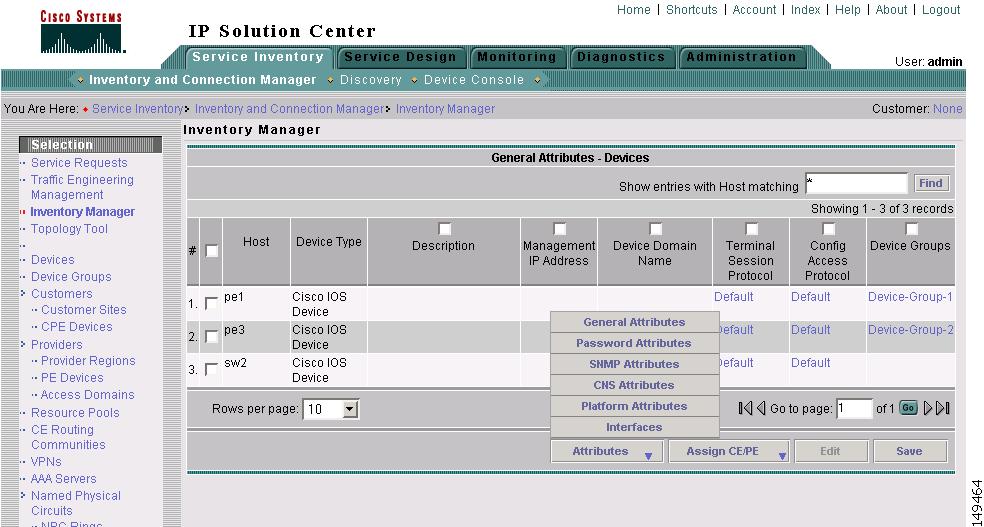Check the Description column checkbox
This screenshot has width=984, height=527.
(x=444, y=228)
